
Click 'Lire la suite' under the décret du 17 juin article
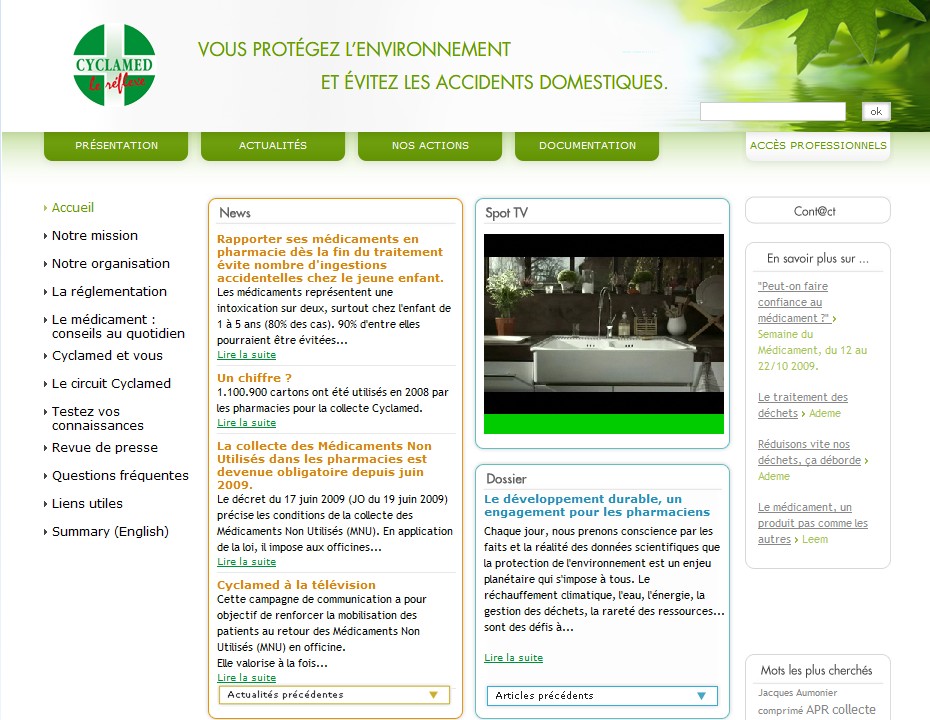tap(246, 562)
